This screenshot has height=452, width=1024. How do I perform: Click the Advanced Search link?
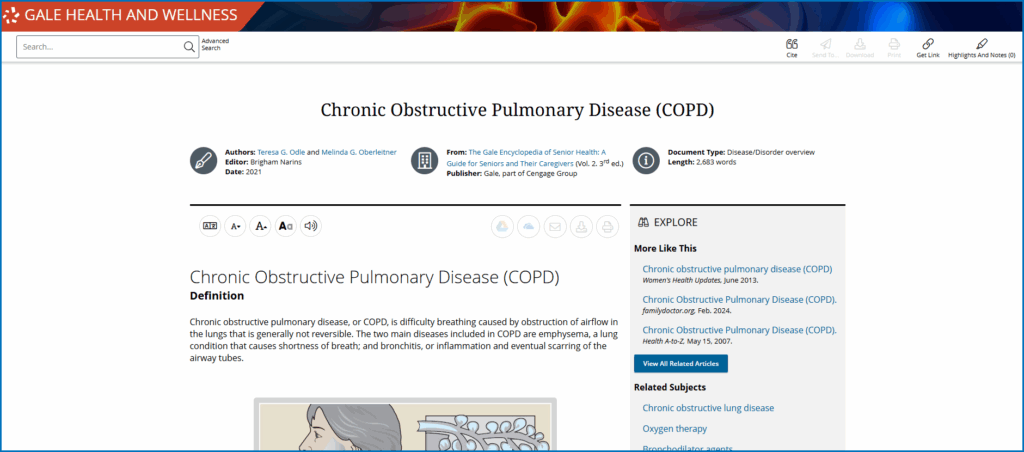(x=215, y=45)
